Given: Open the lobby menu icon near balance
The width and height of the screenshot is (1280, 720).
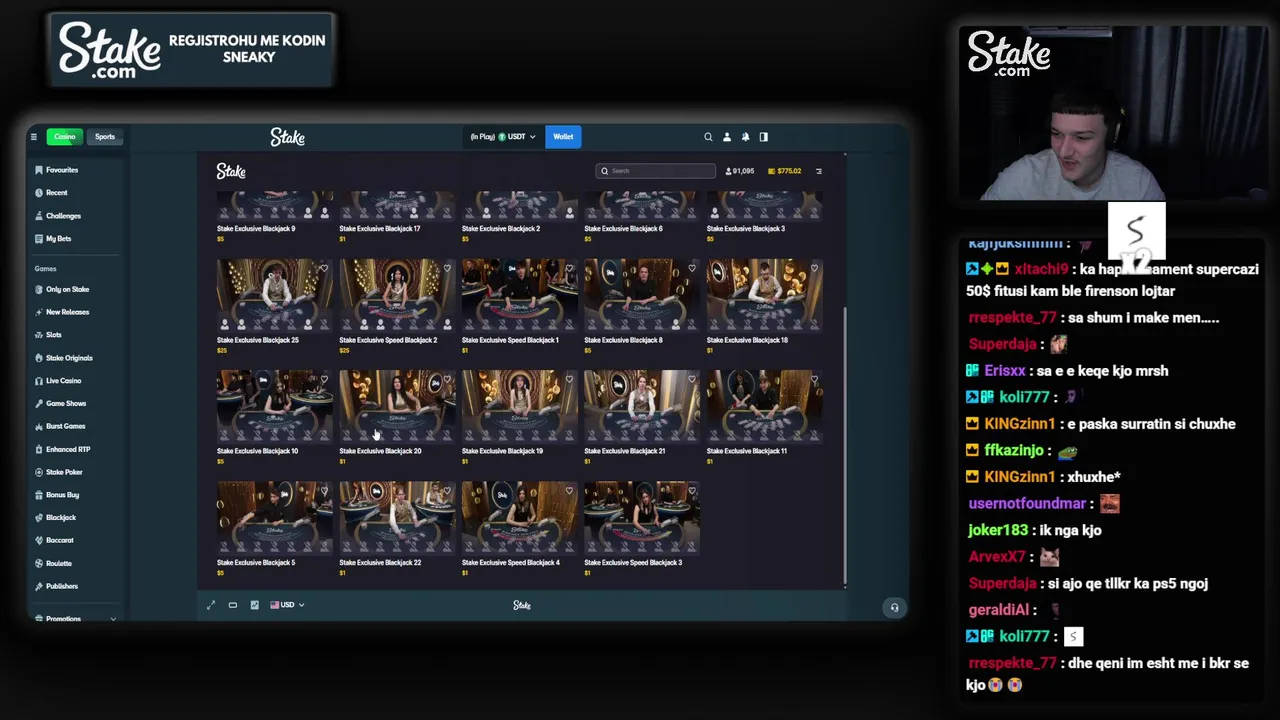Looking at the screenshot, I should [x=819, y=171].
